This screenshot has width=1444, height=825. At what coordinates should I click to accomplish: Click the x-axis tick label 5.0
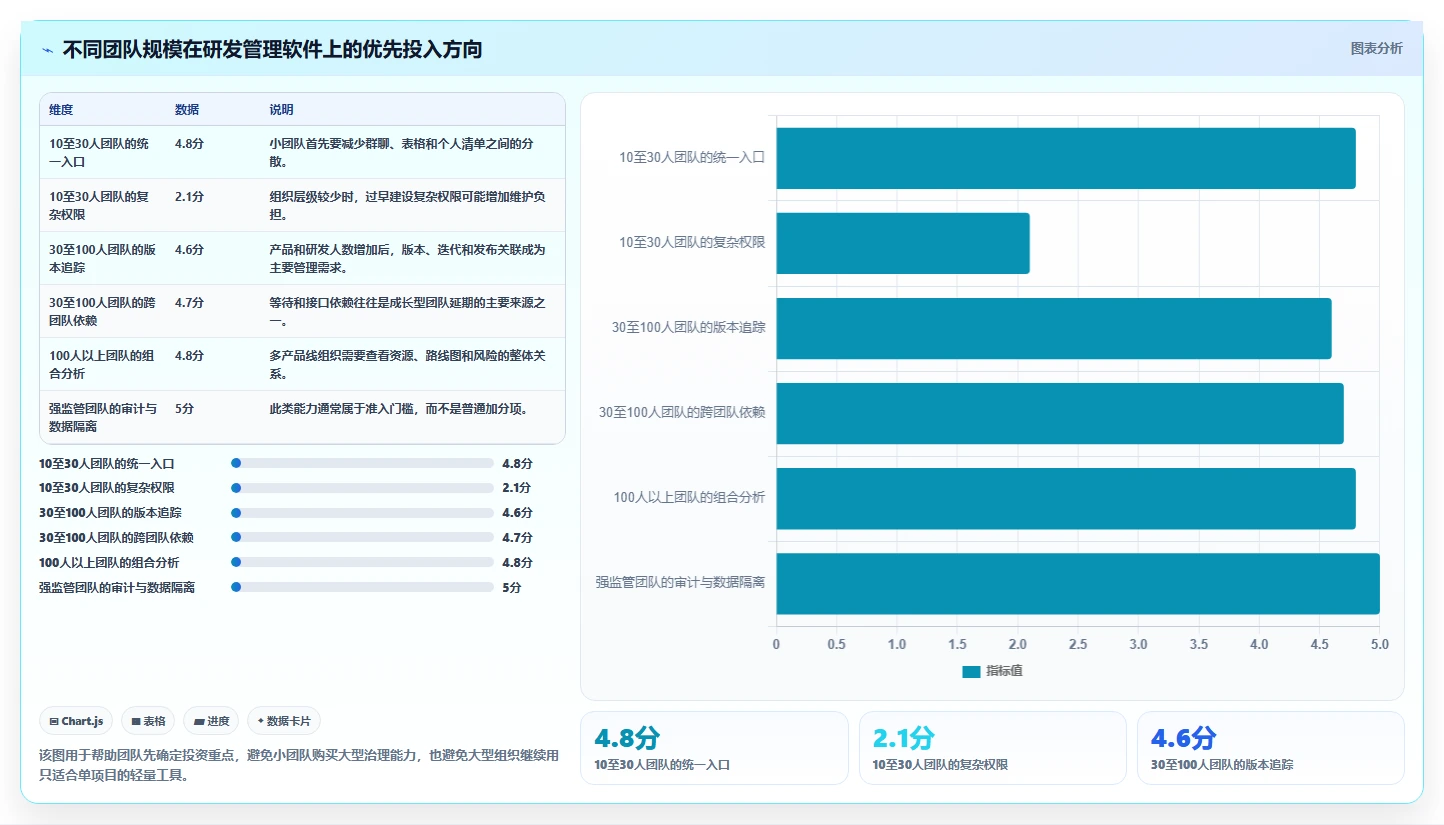1380,645
